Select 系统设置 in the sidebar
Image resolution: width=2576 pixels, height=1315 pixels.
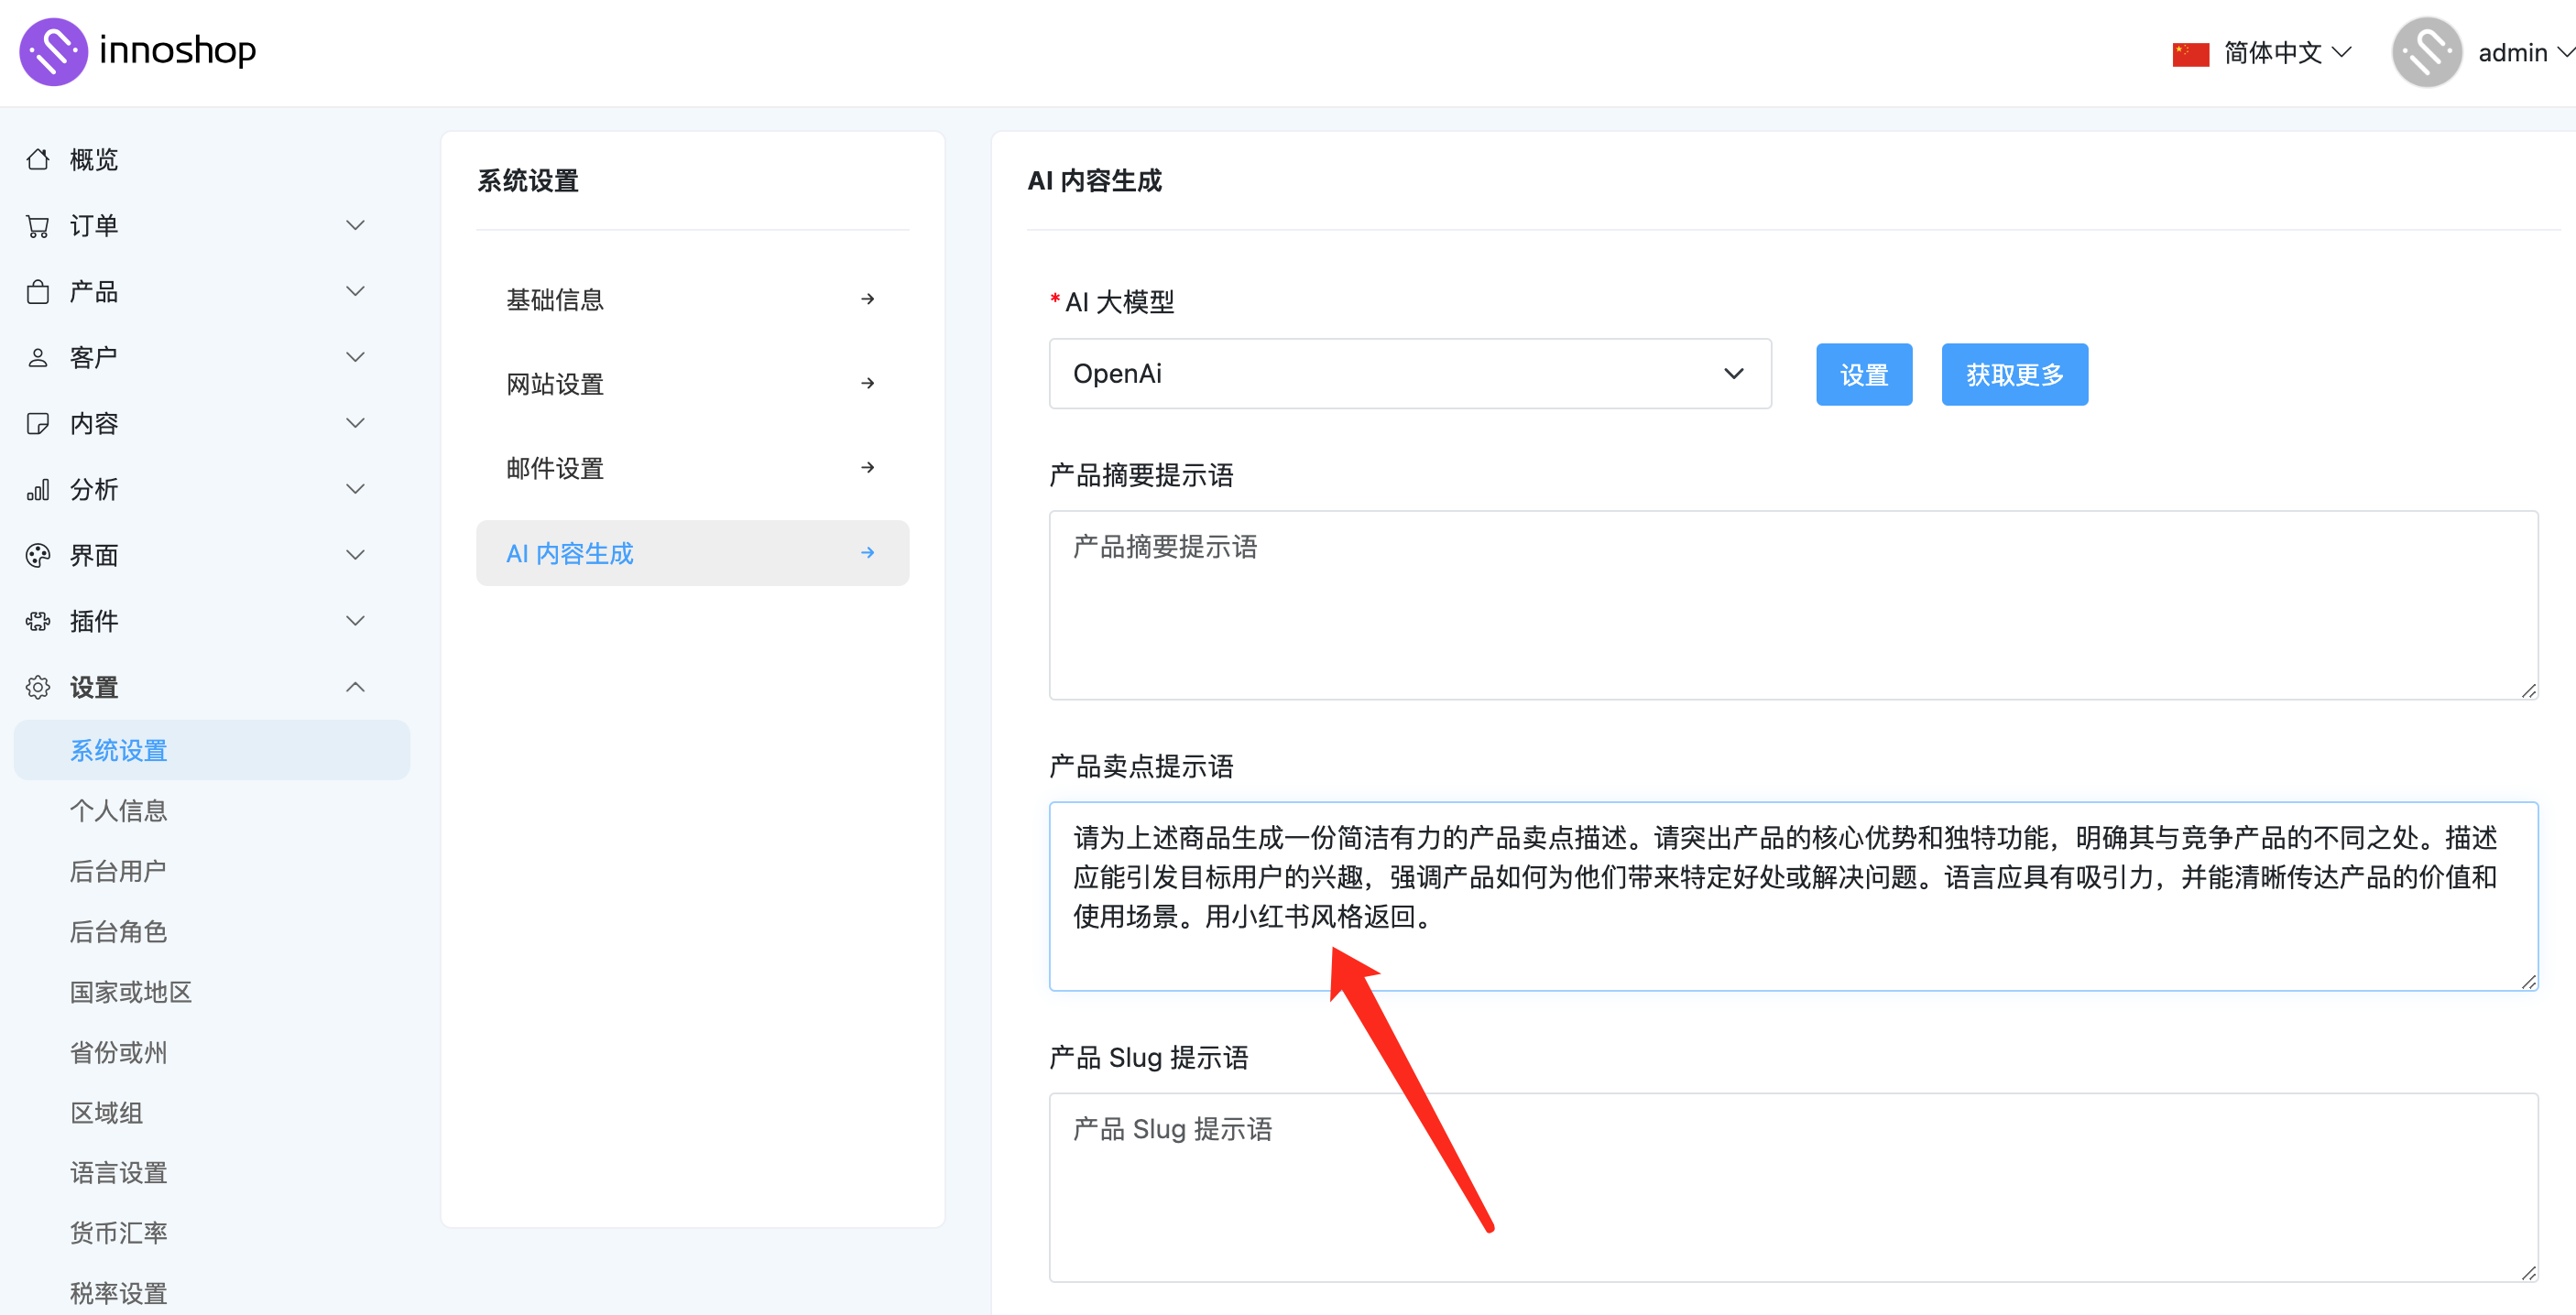[212, 750]
